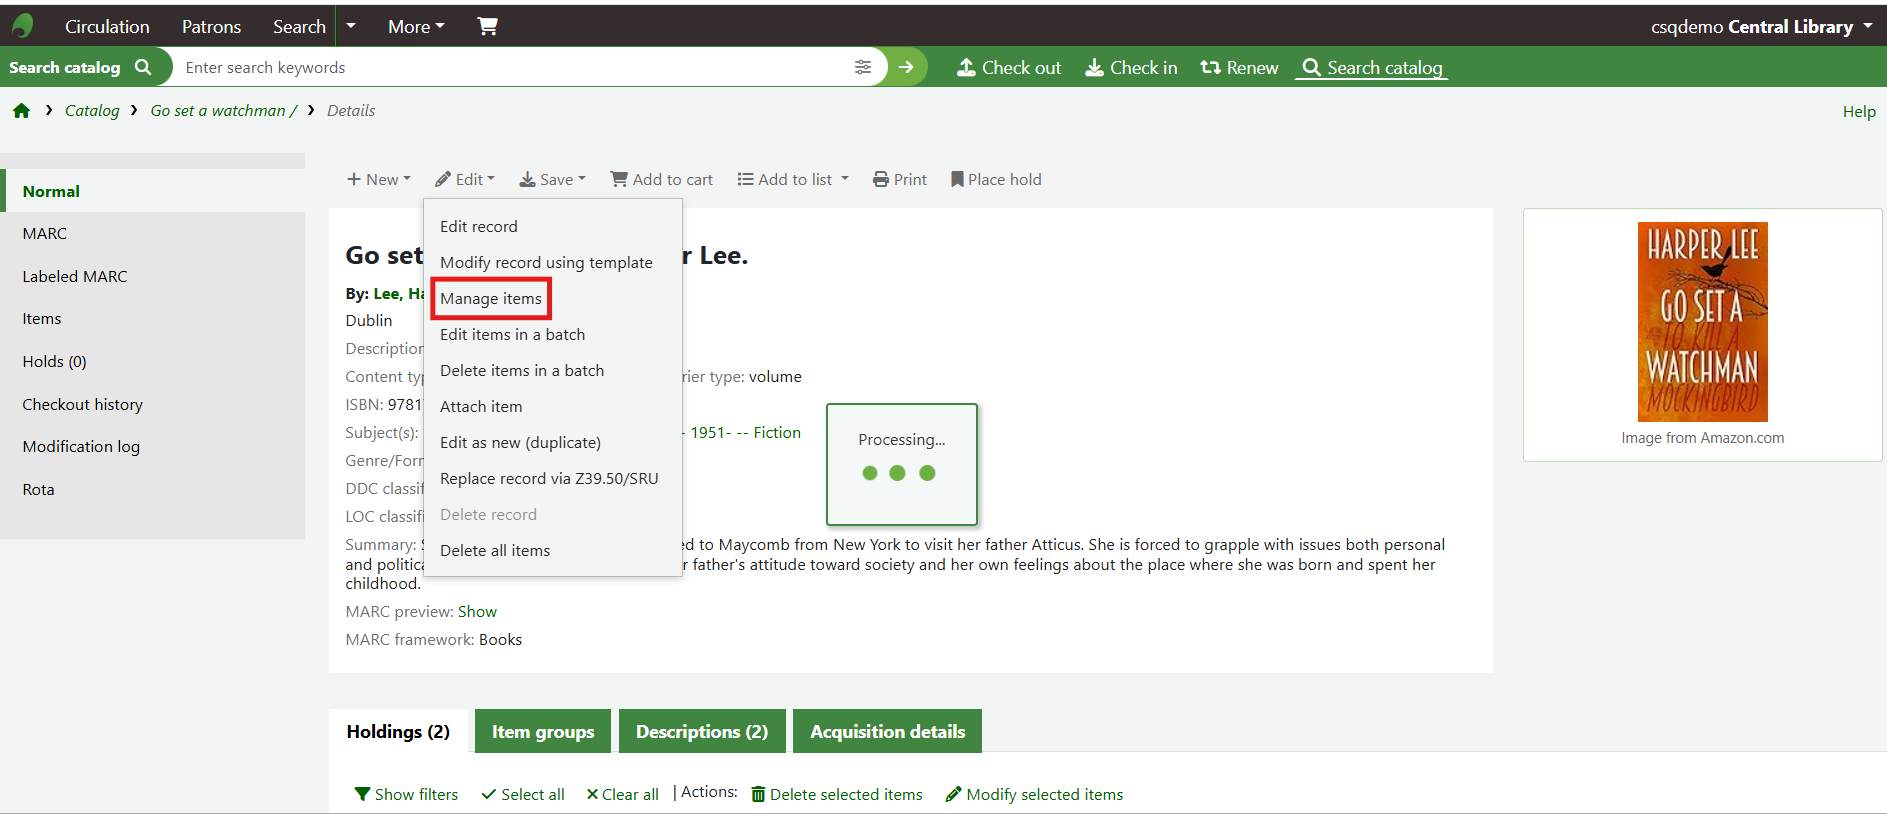
Task: Open Checkout history in sidebar
Action: tap(82, 405)
